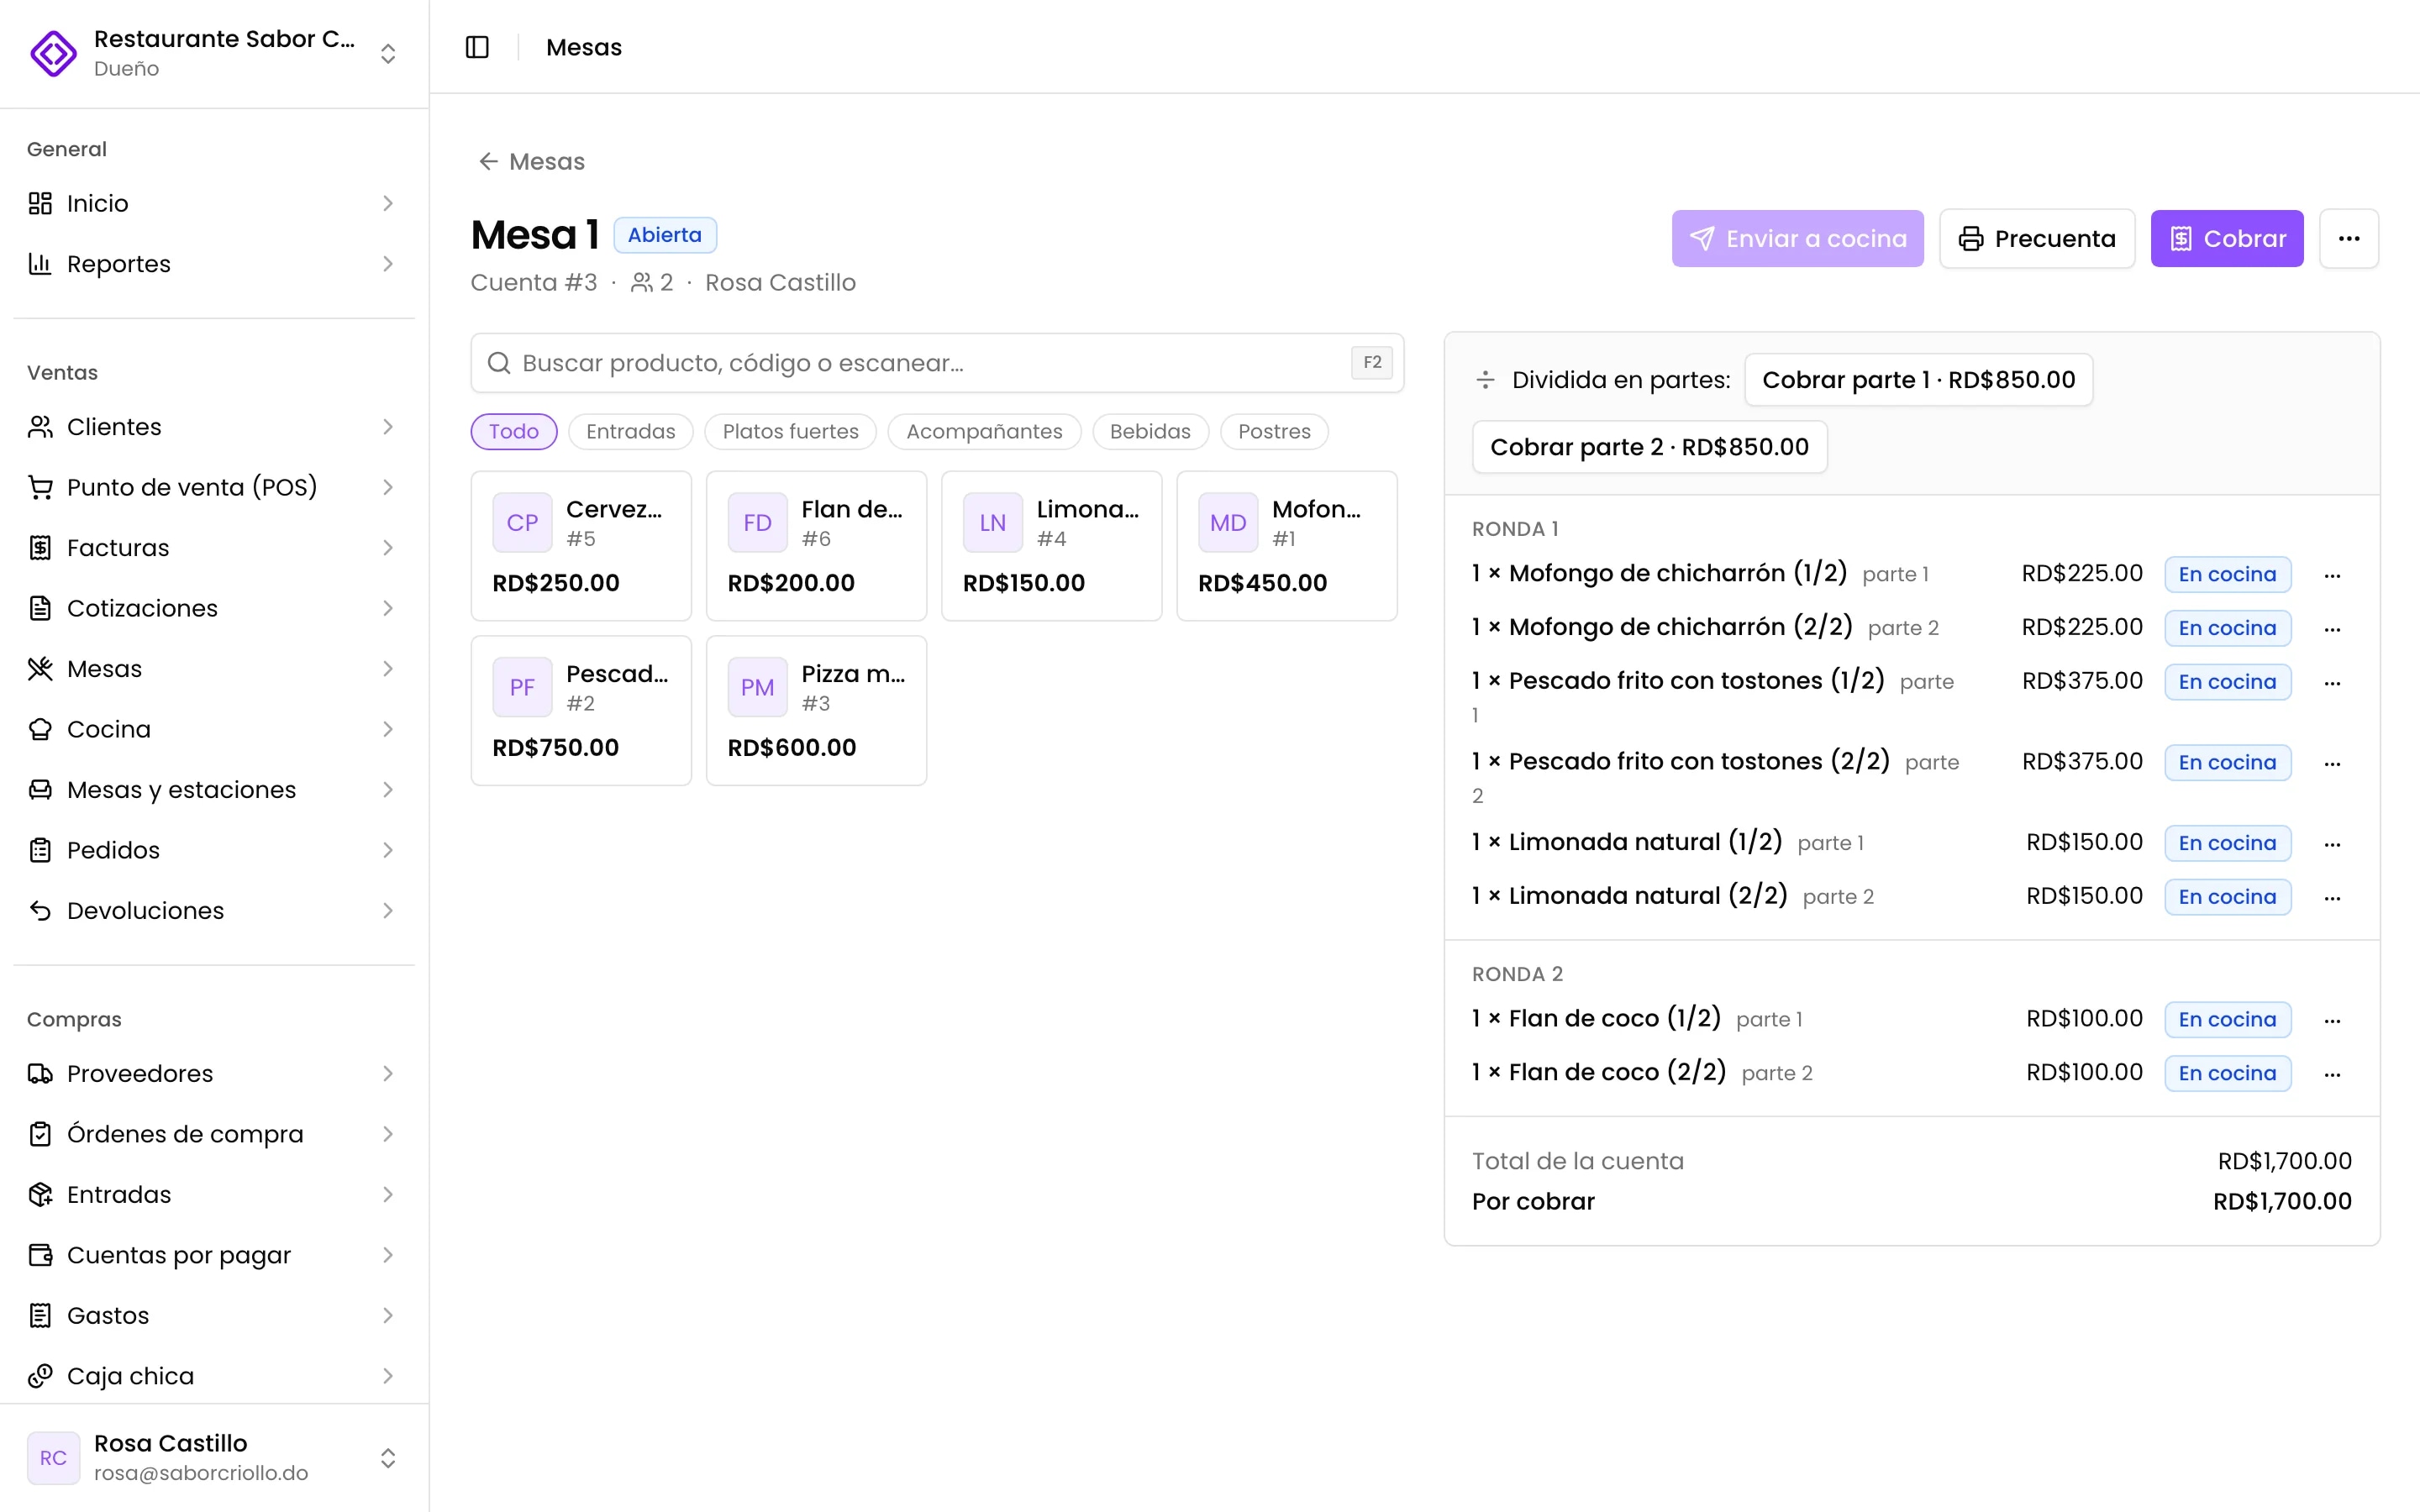The height and width of the screenshot is (1512, 2420).
Task: Click the Devoluciones undo arrow icon
Action: pyautogui.click(x=40, y=911)
